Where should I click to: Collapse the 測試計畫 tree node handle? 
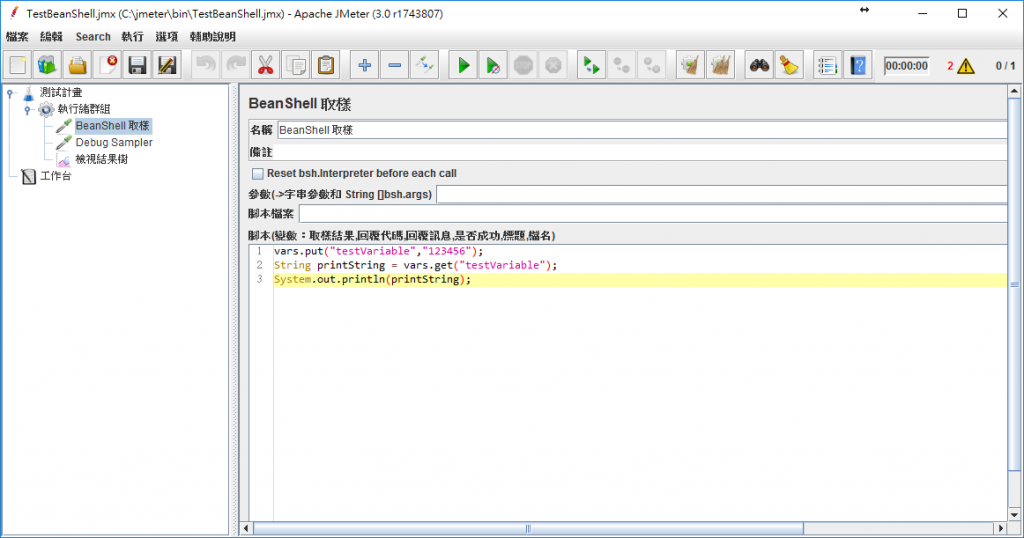(x=10, y=93)
